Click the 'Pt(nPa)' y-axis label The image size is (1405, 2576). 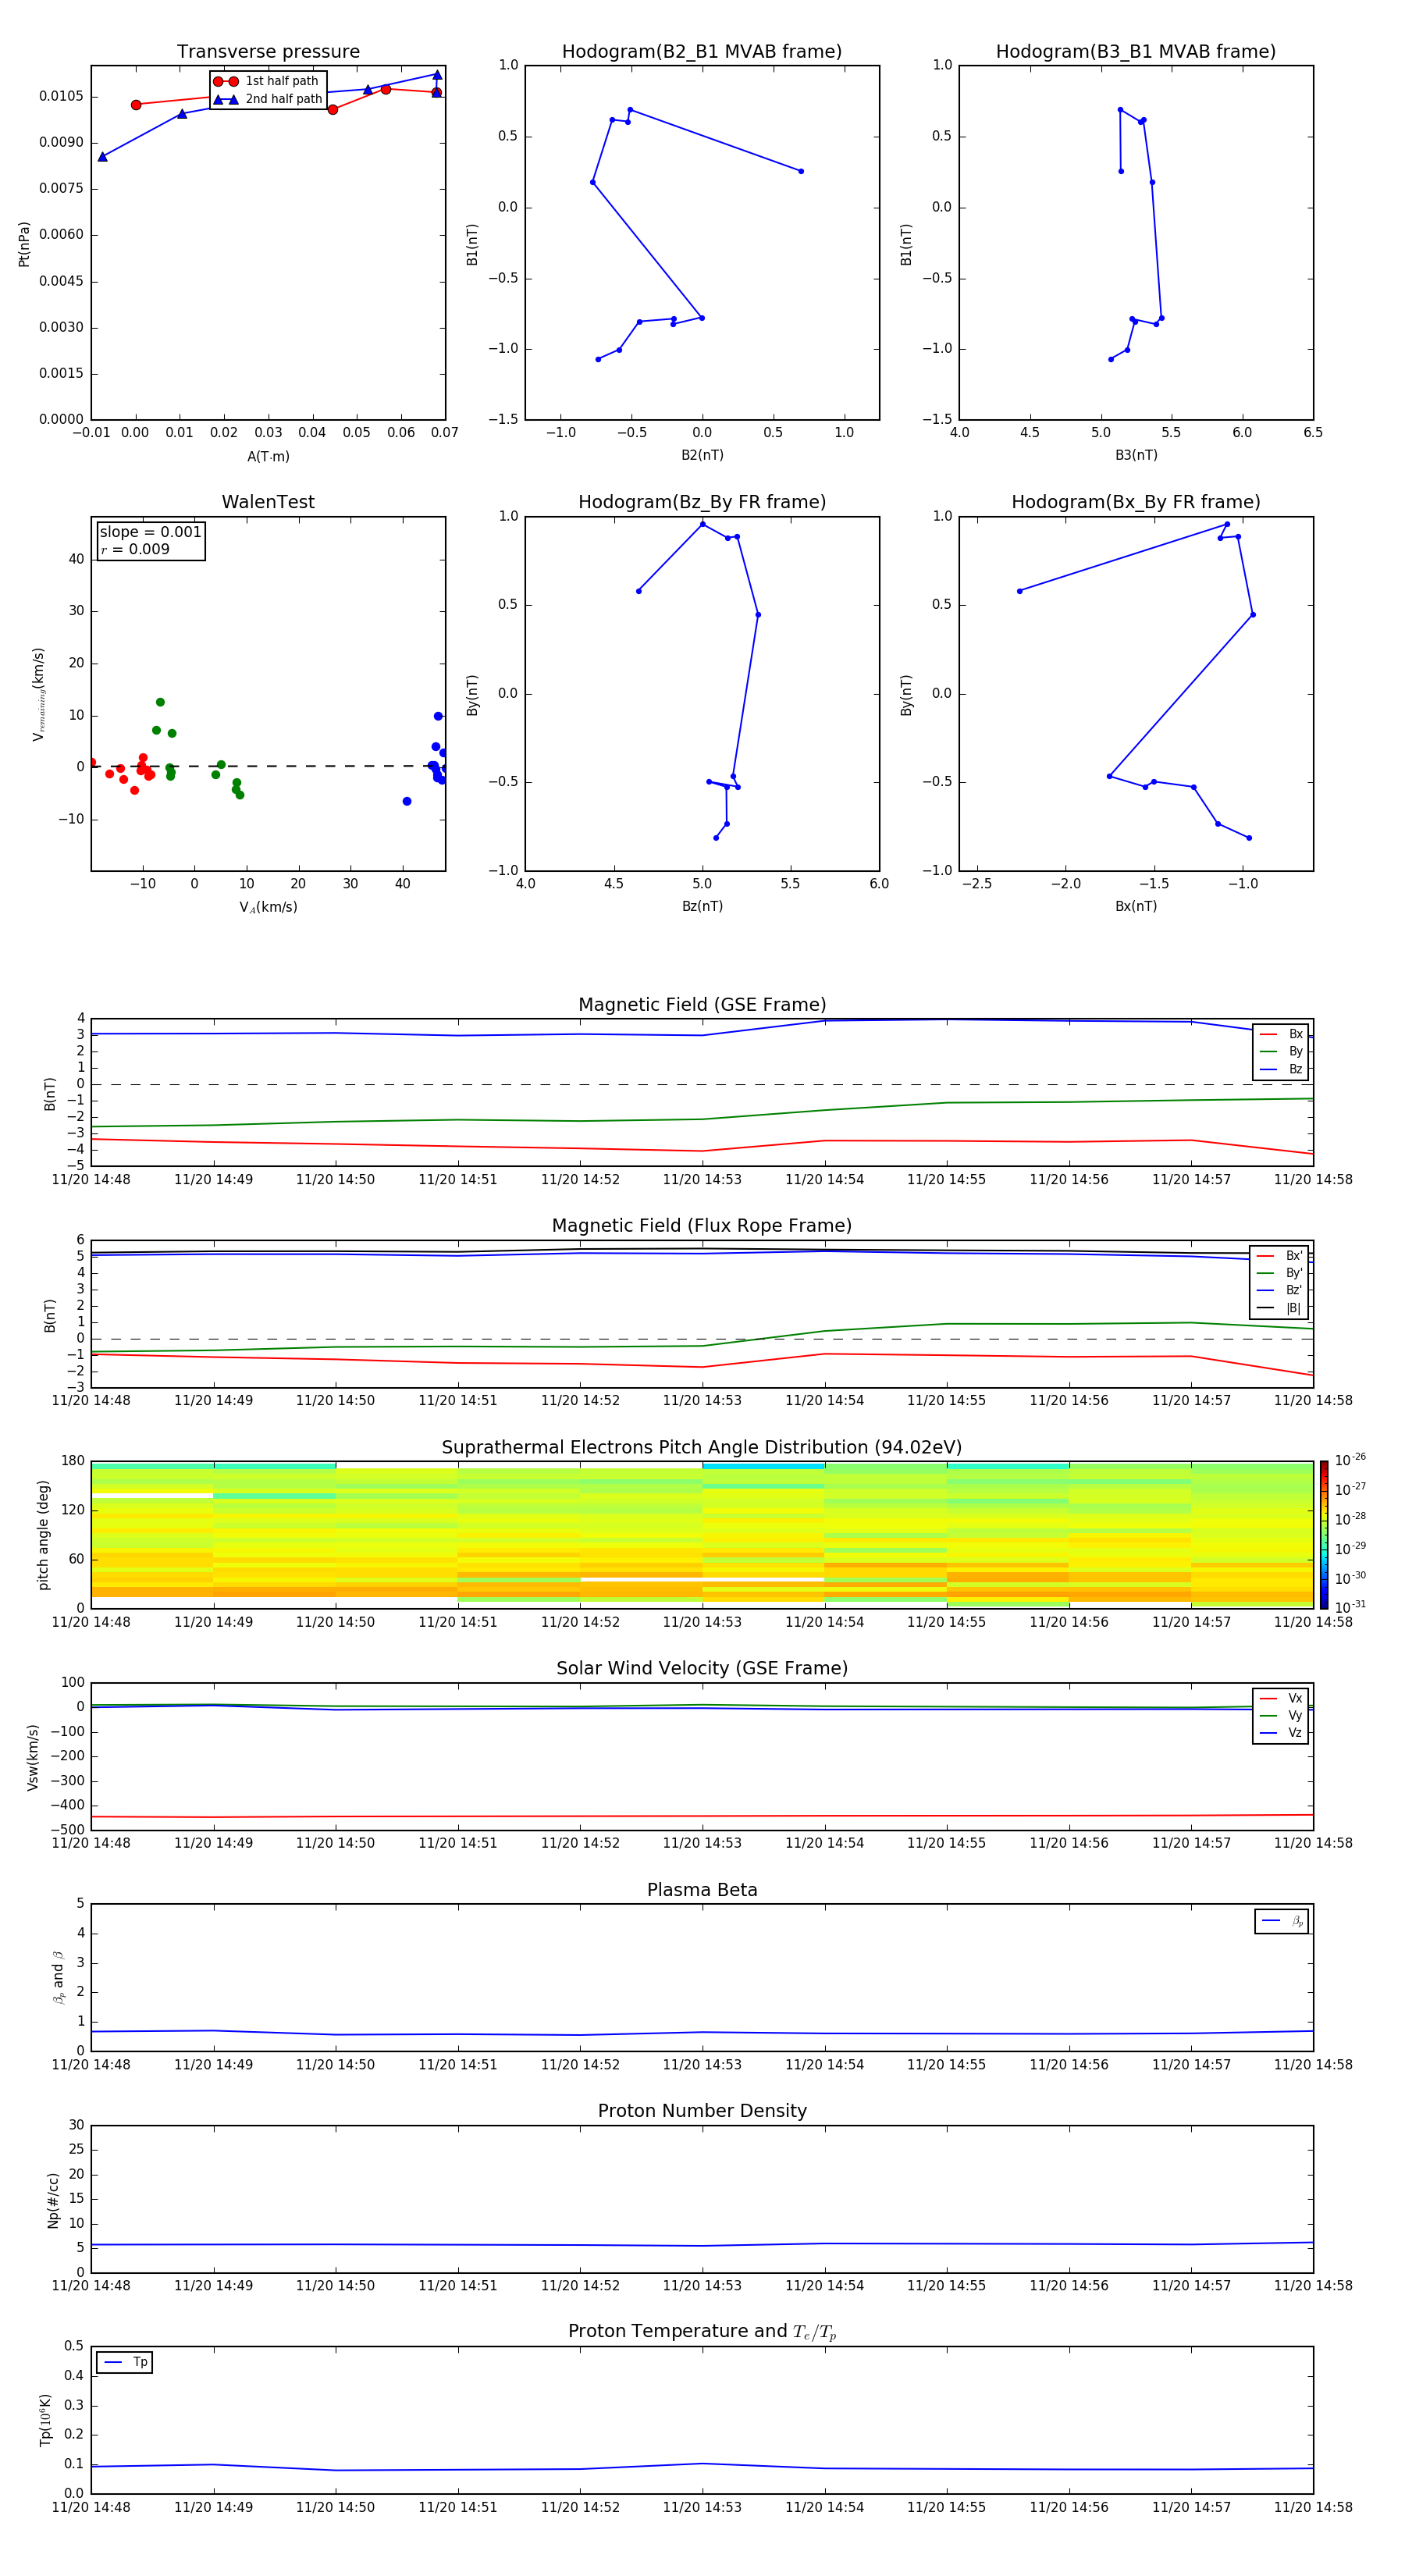(24, 244)
